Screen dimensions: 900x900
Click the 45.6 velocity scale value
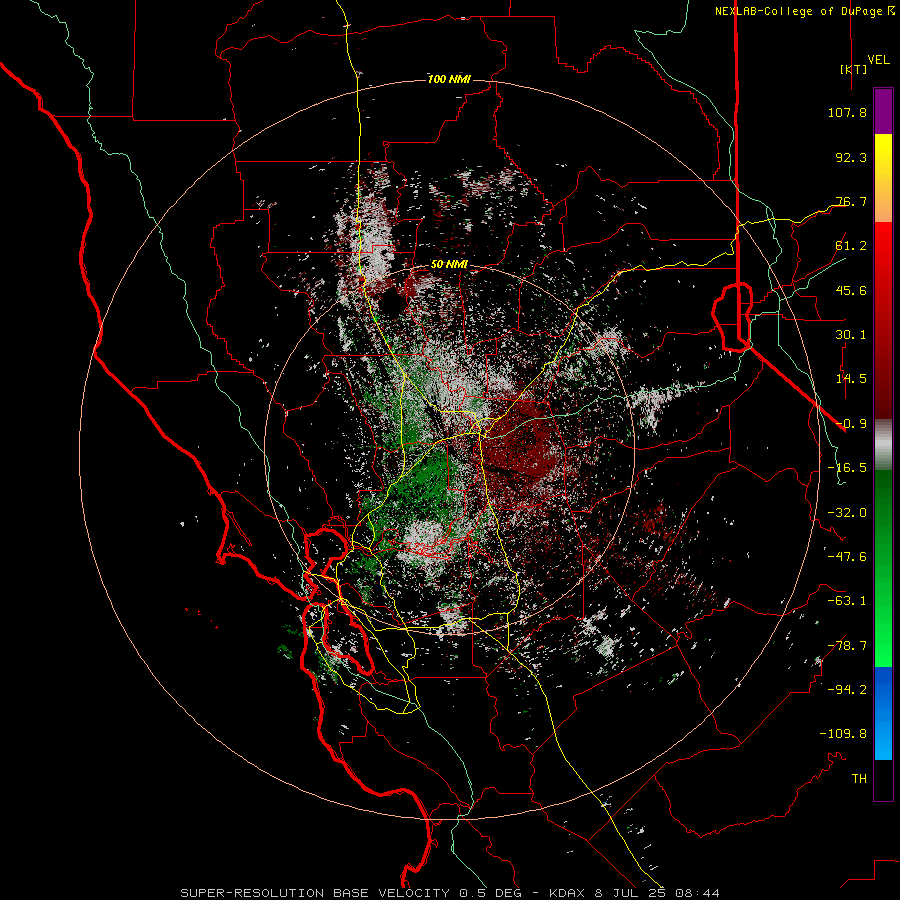(x=851, y=290)
